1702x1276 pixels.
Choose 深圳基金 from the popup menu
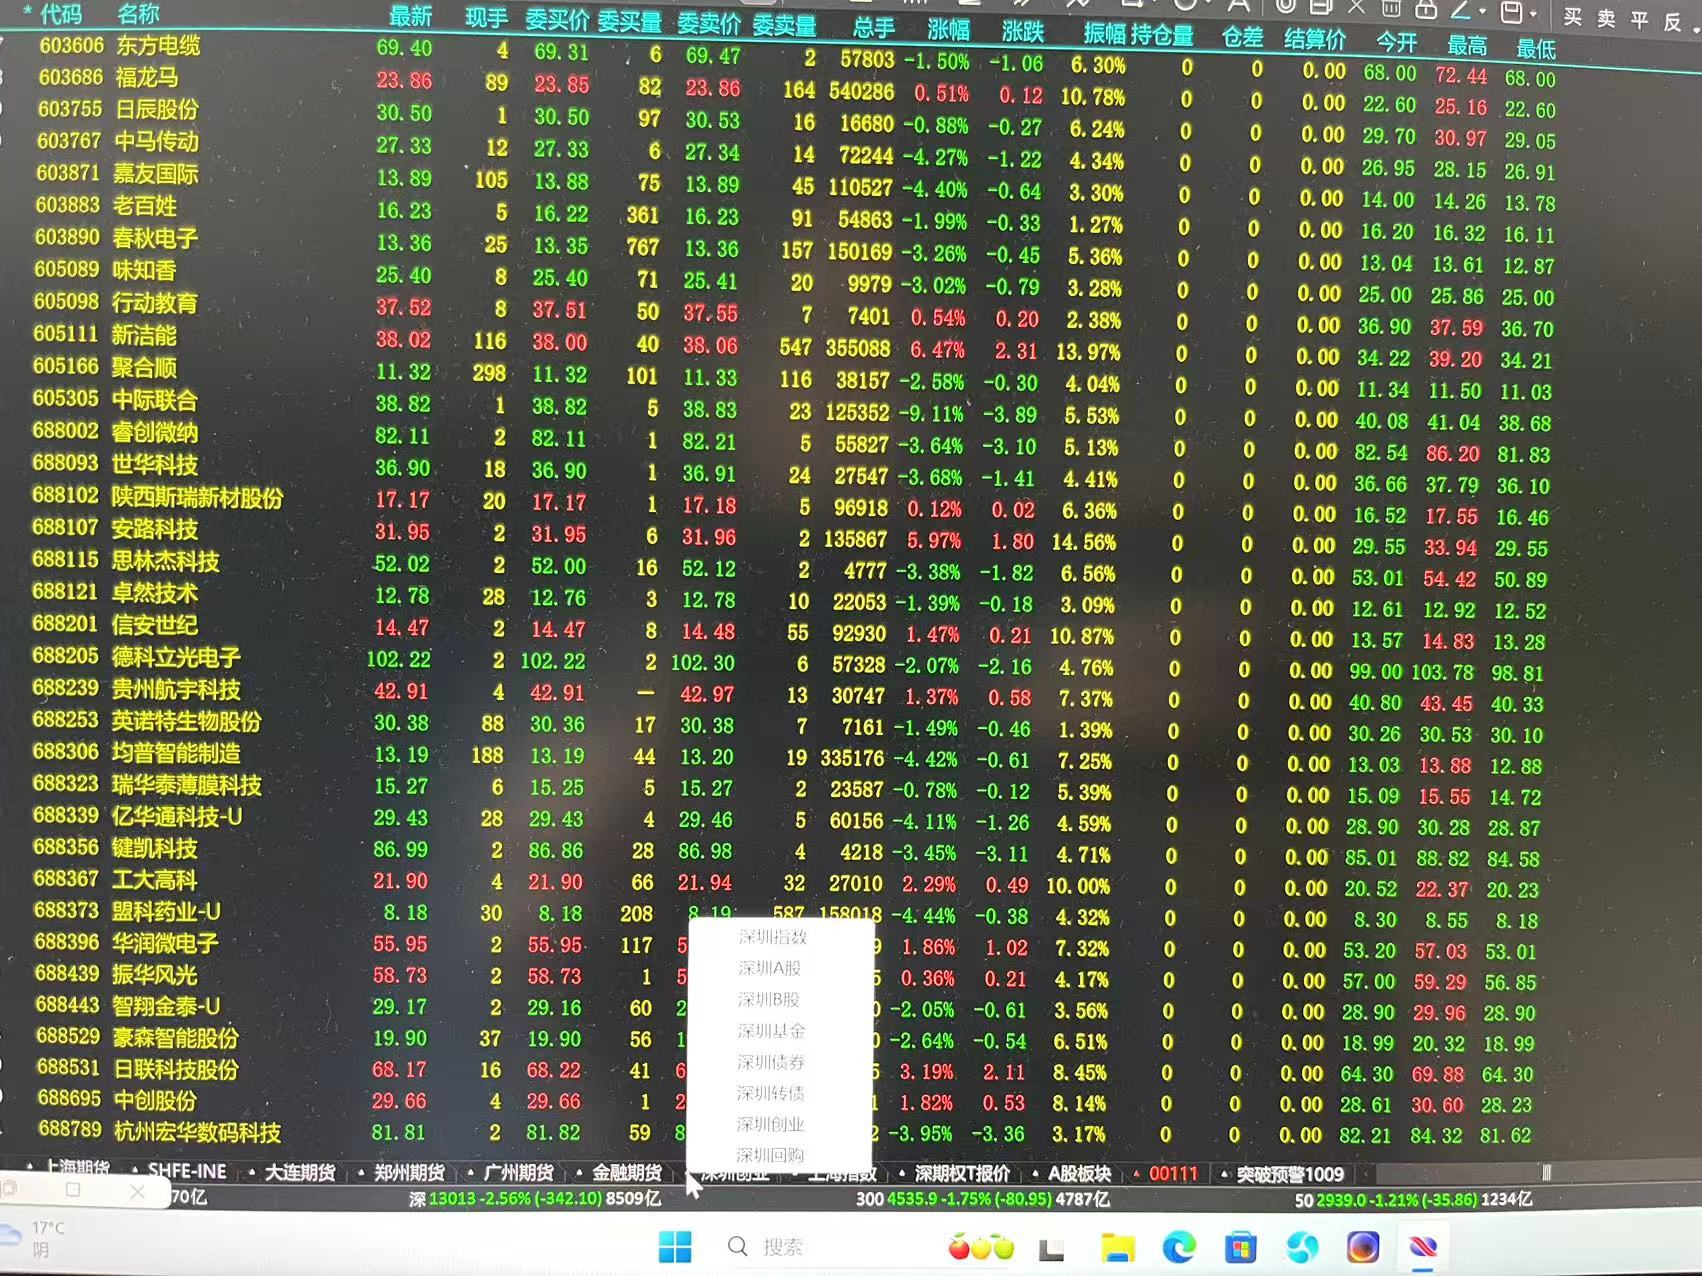pos(771,1030)
